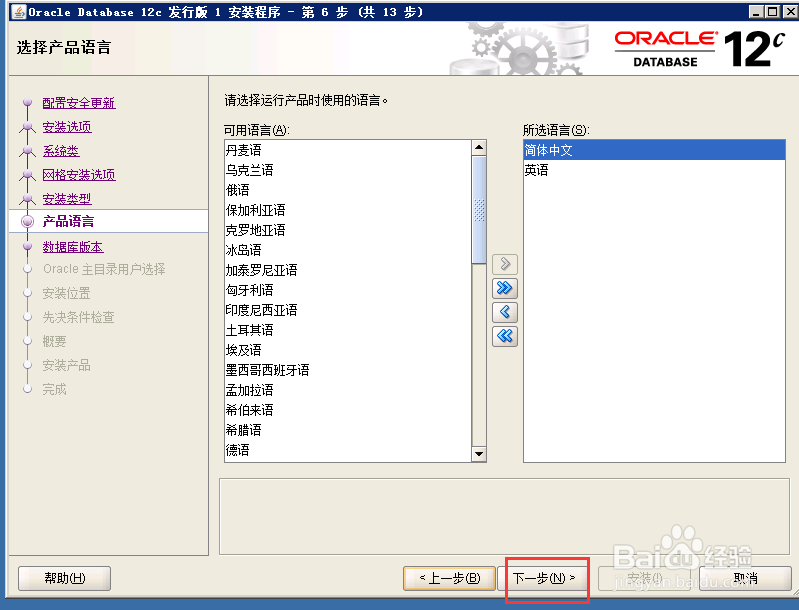Select 克罗地亚语 in available languages

348,230
